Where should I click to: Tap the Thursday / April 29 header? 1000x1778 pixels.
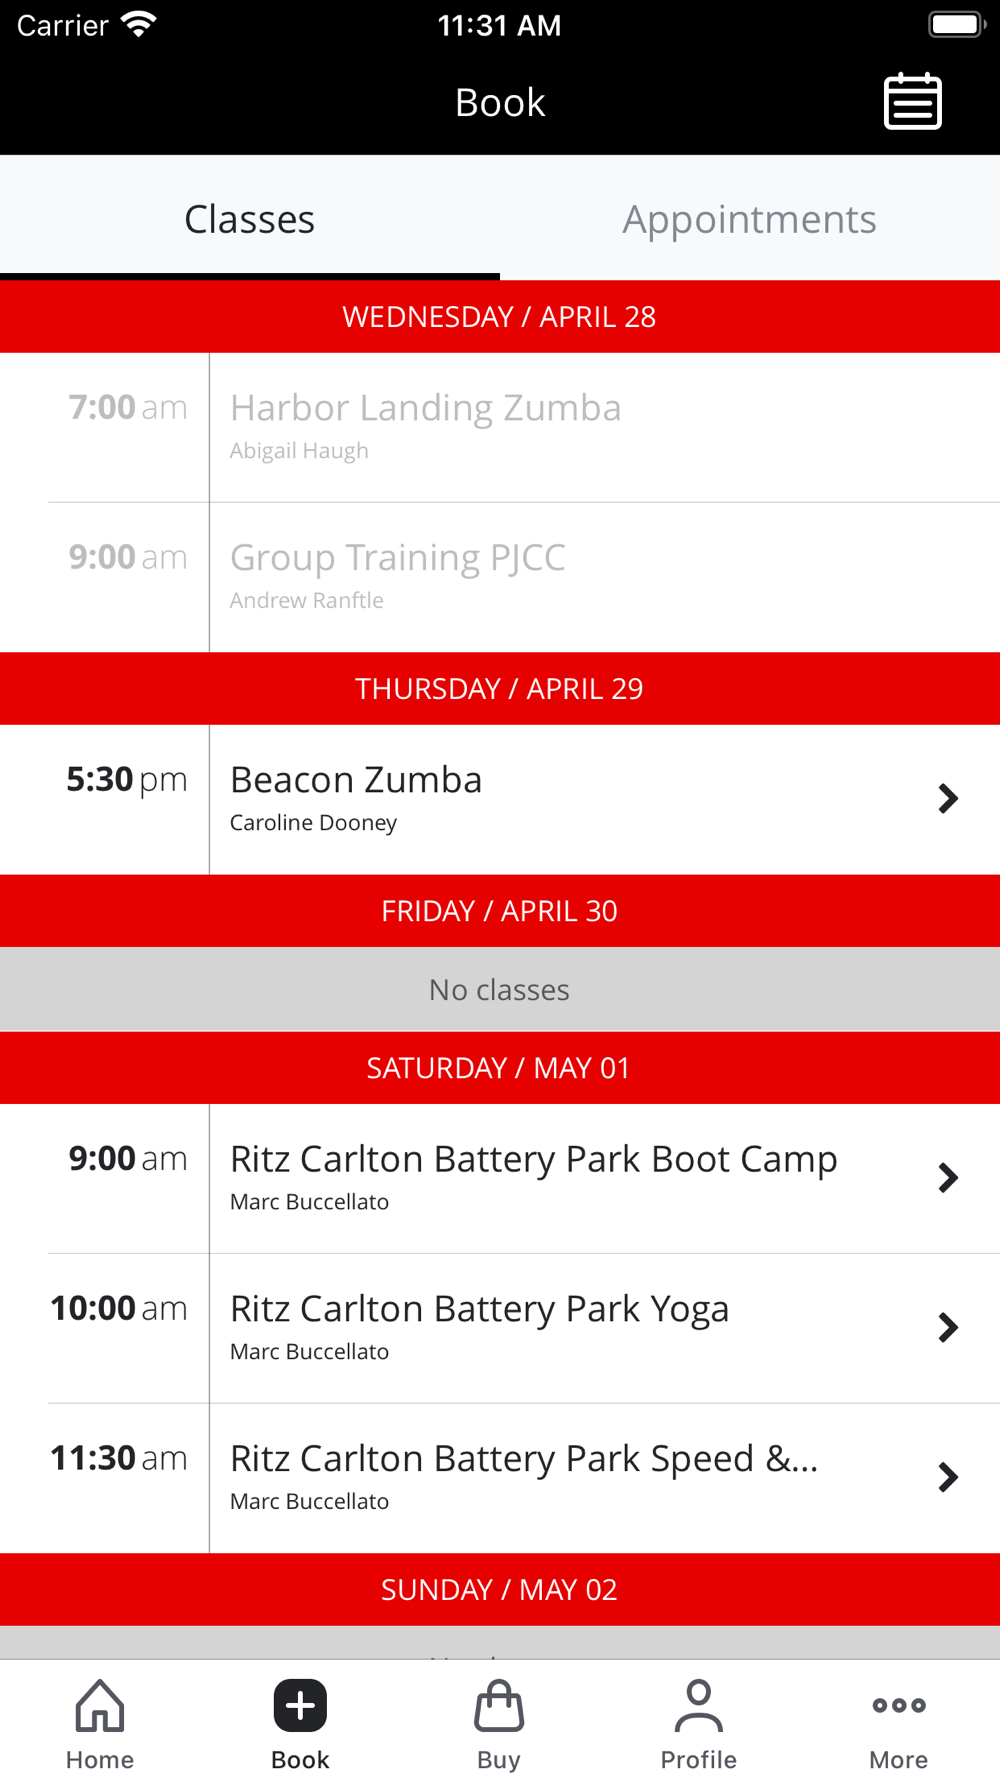coord(499,689)
